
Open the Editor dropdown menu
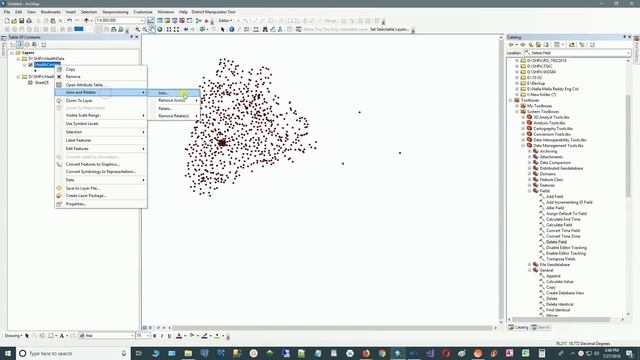click(x=225, y=20)
